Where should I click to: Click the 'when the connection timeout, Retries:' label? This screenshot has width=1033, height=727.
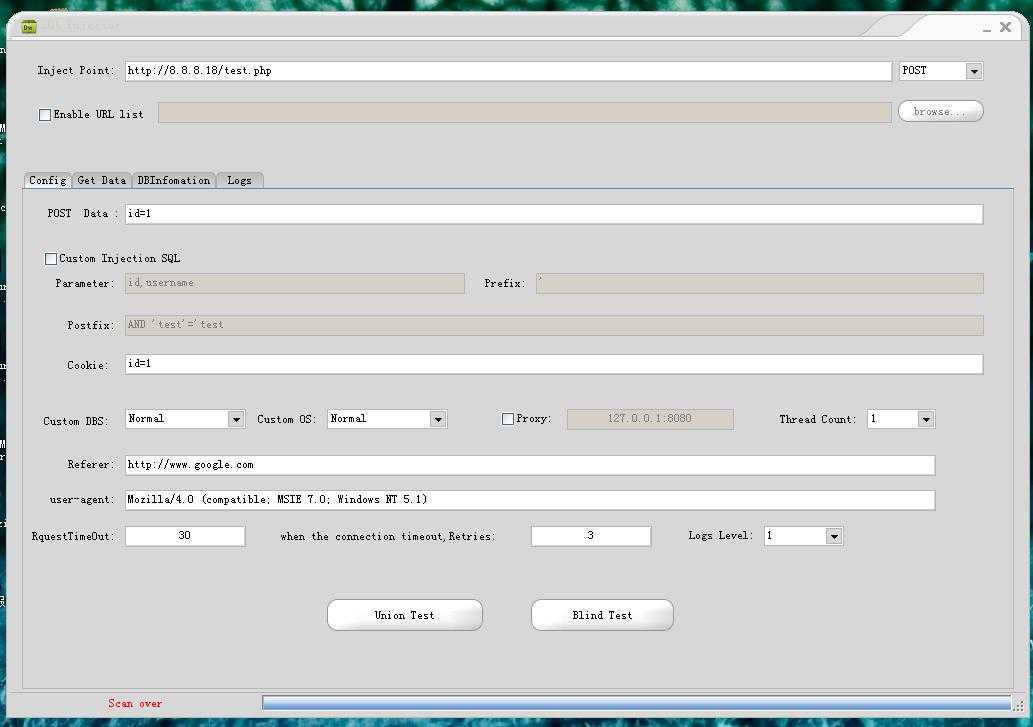coord(387,537)
